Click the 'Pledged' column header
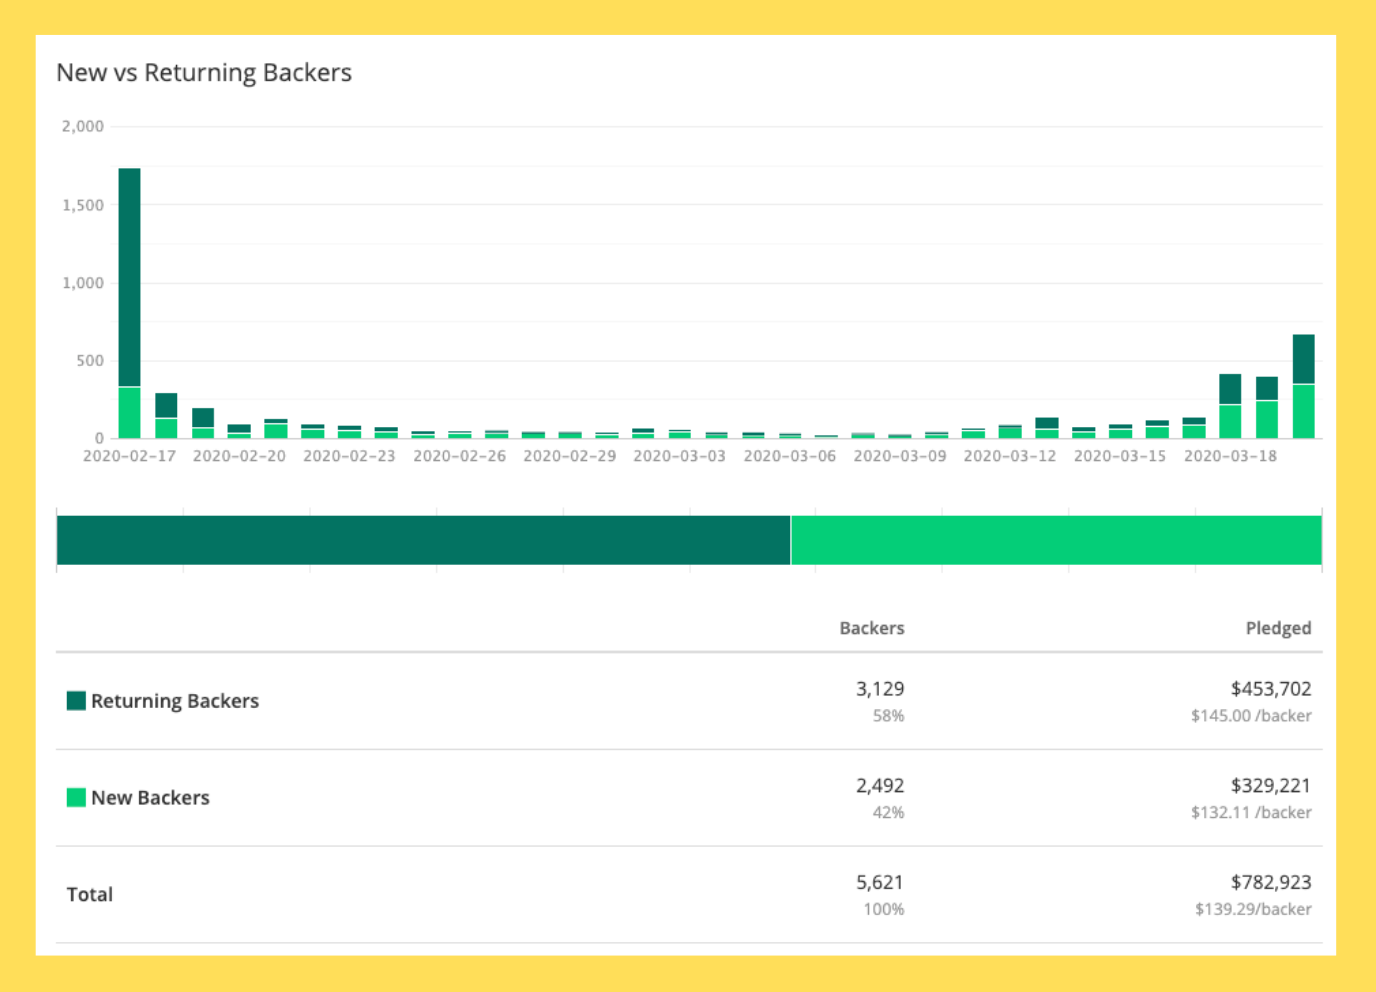Viewport: 1376px width, 992px height. [x=1278, y=628]
